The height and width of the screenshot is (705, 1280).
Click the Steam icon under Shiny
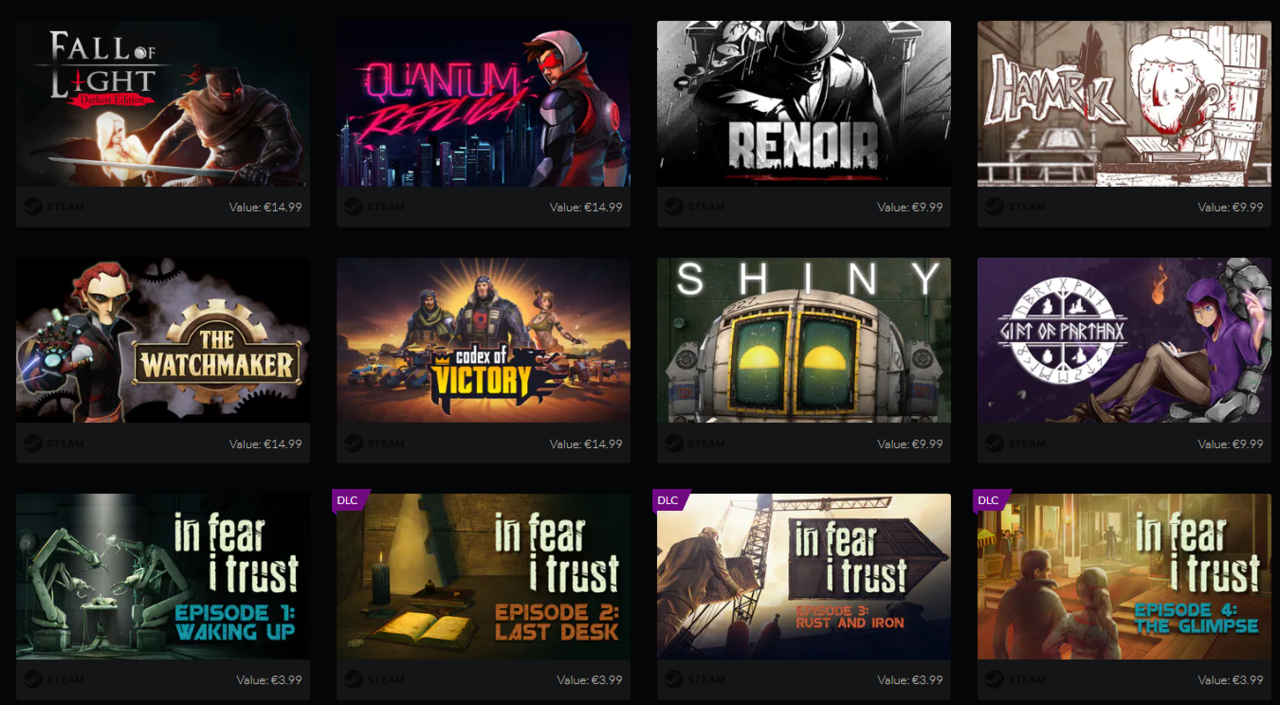pos(674,443)
